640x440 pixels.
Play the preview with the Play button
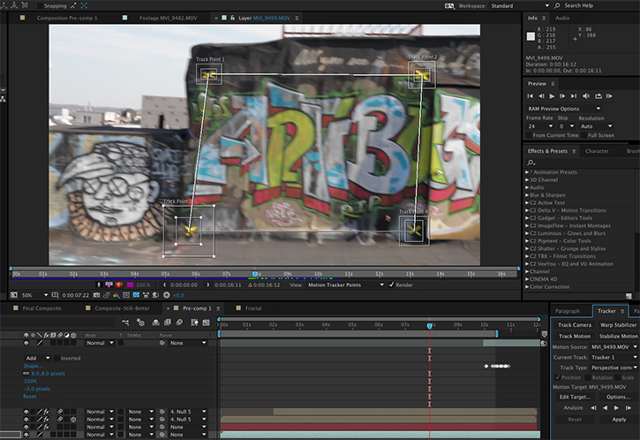click(x=552, y=96)
